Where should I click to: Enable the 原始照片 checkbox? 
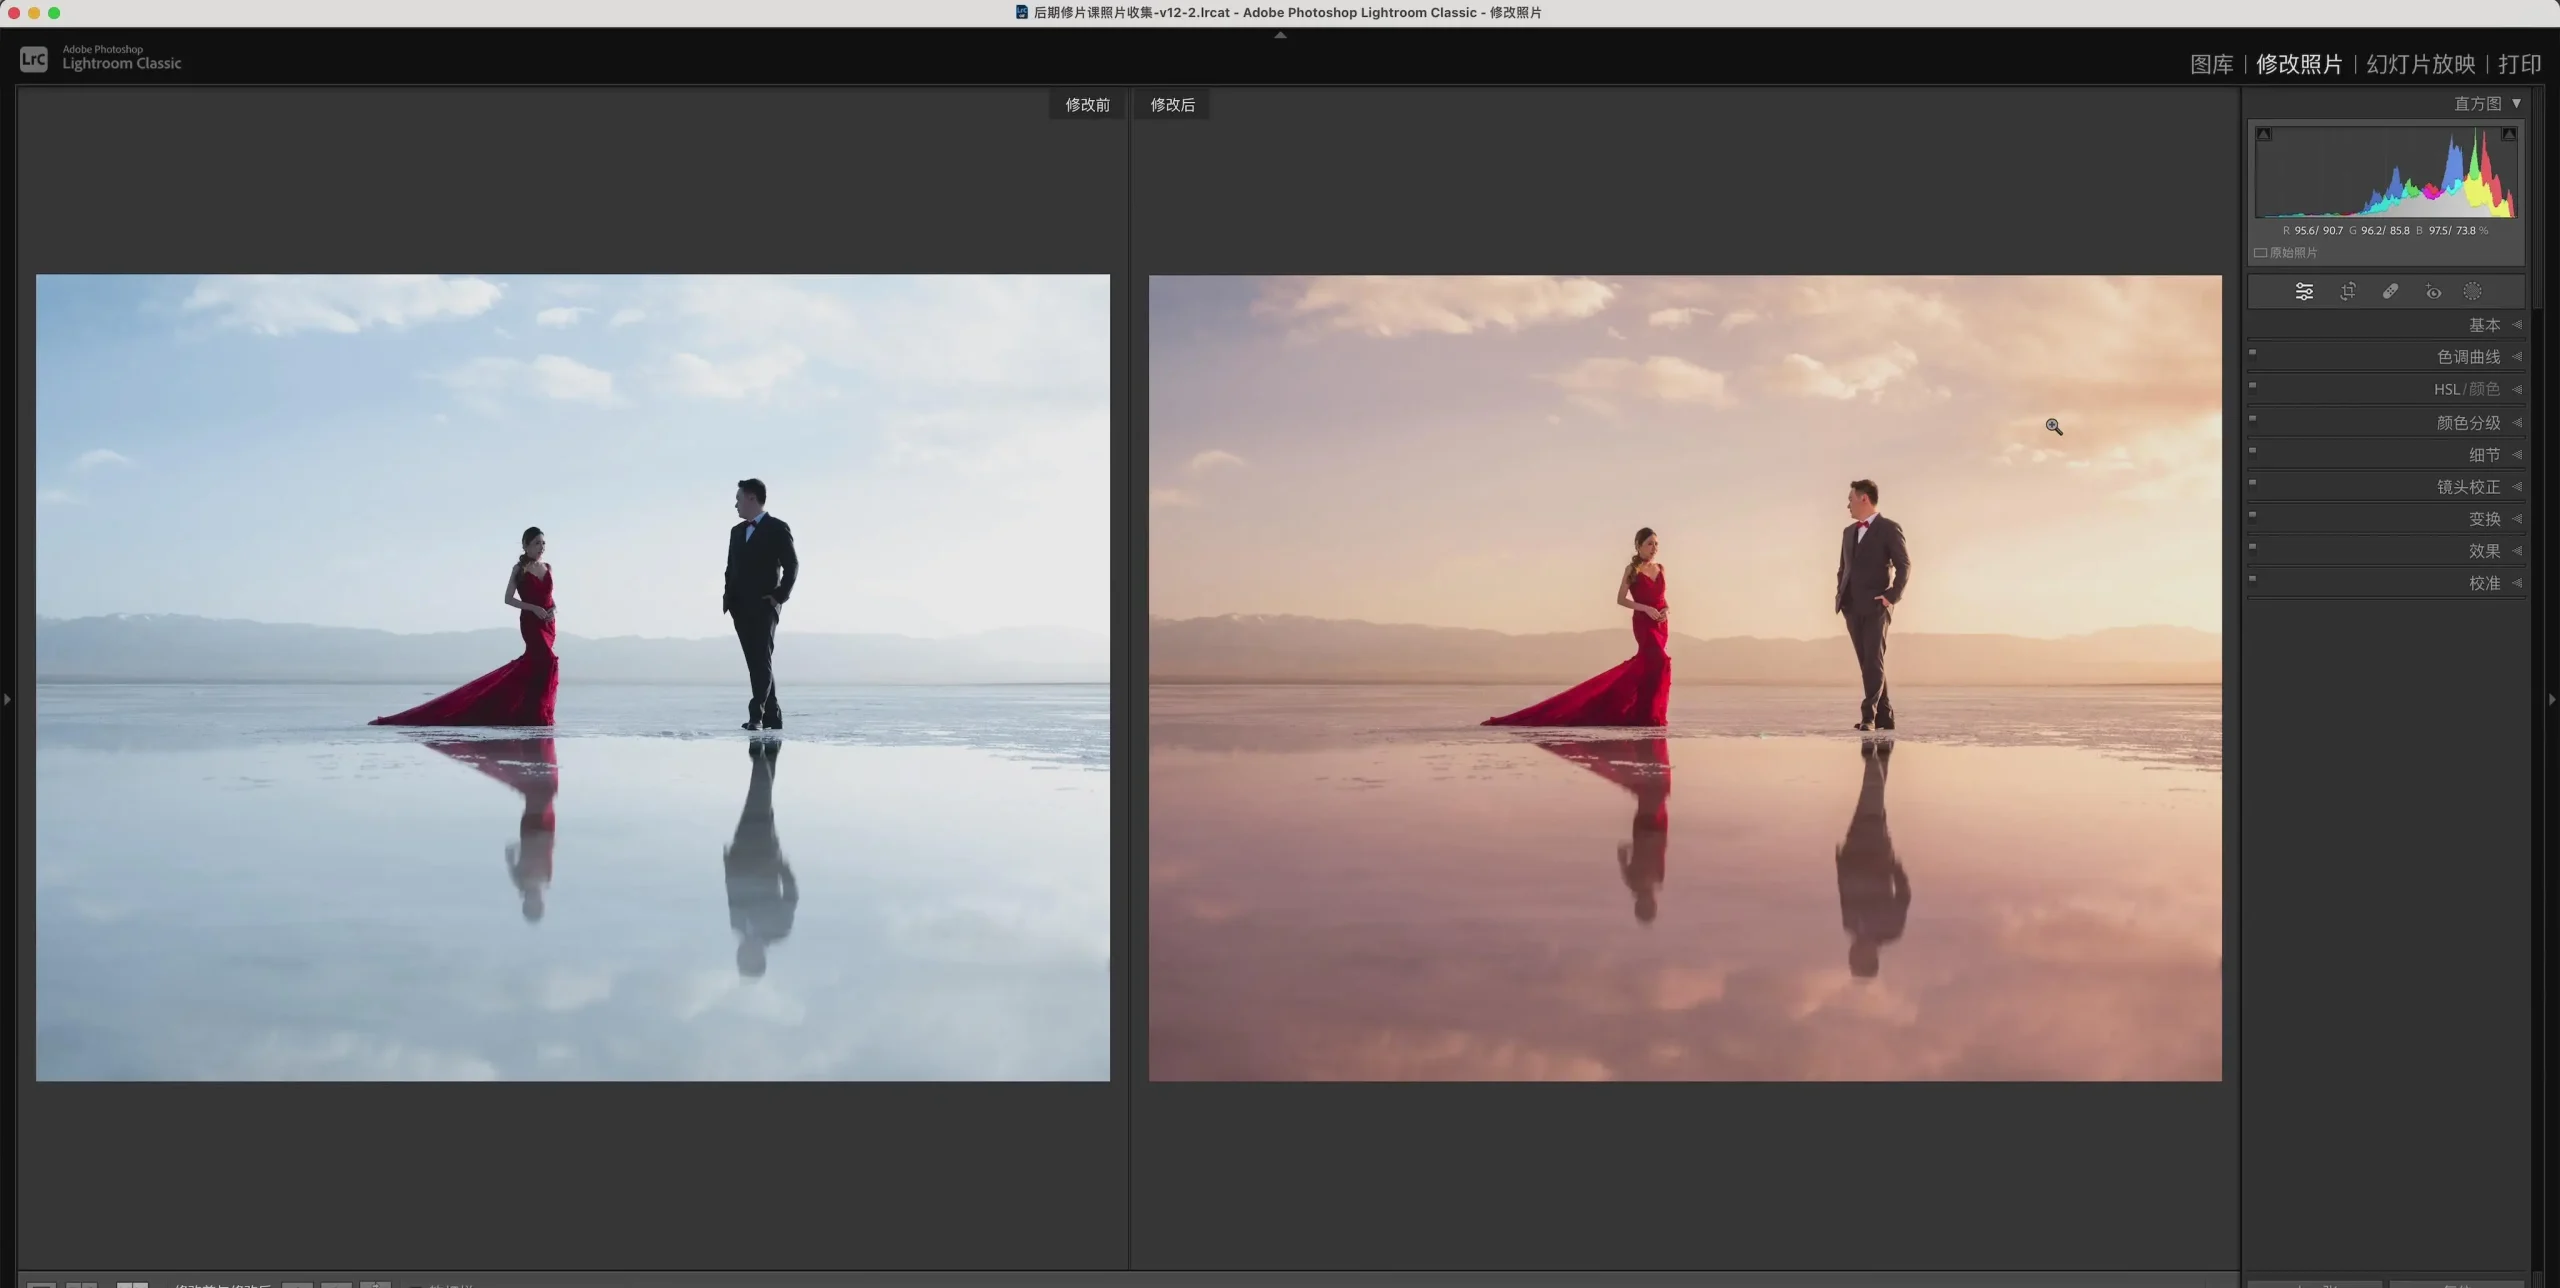pos(2260,253)
